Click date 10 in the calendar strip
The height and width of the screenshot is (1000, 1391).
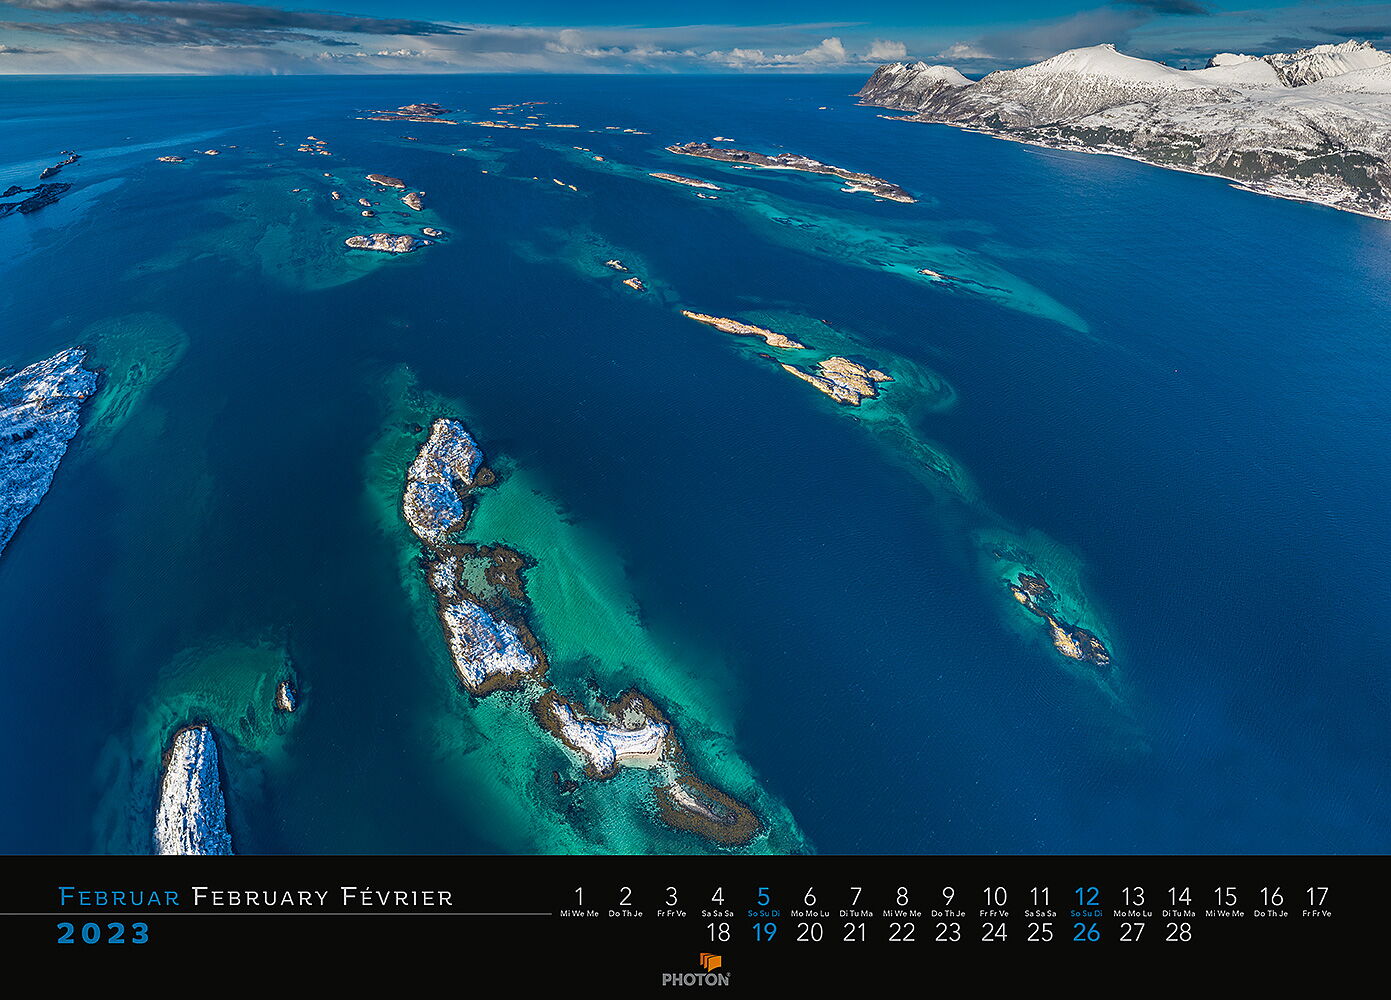pyautogui.click(x=994, y=896)
